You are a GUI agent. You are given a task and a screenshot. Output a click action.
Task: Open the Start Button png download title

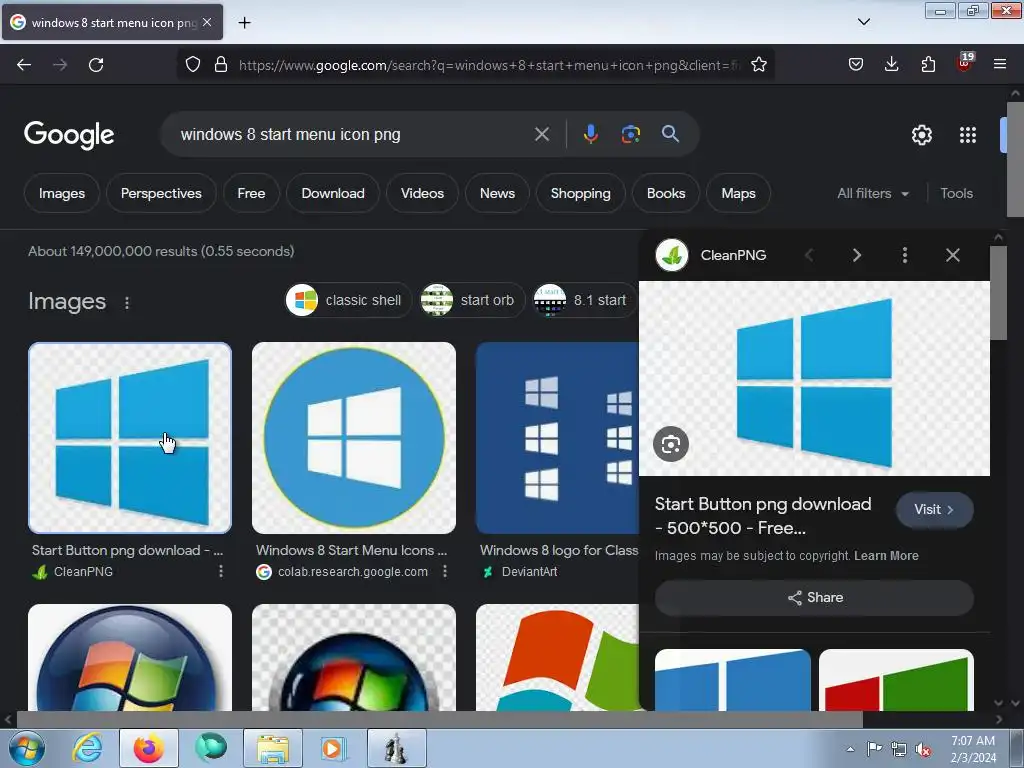click(127, 551)
